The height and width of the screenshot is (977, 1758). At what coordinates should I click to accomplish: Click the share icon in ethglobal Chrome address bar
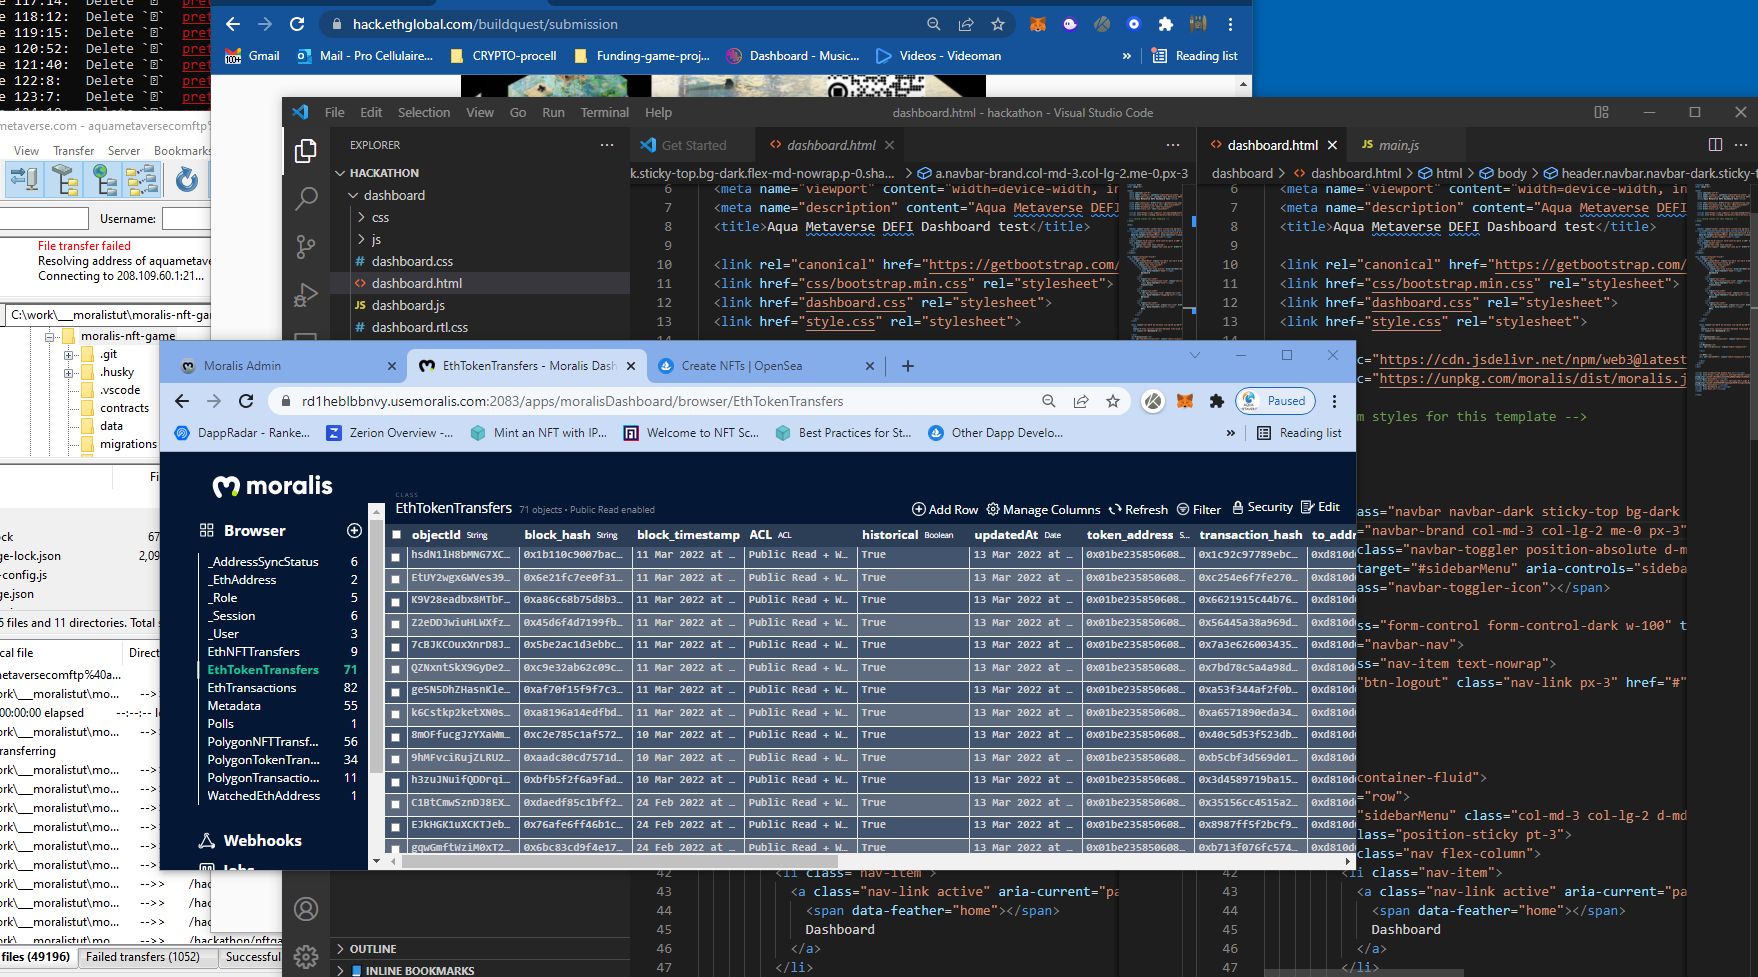coord(965,24)
